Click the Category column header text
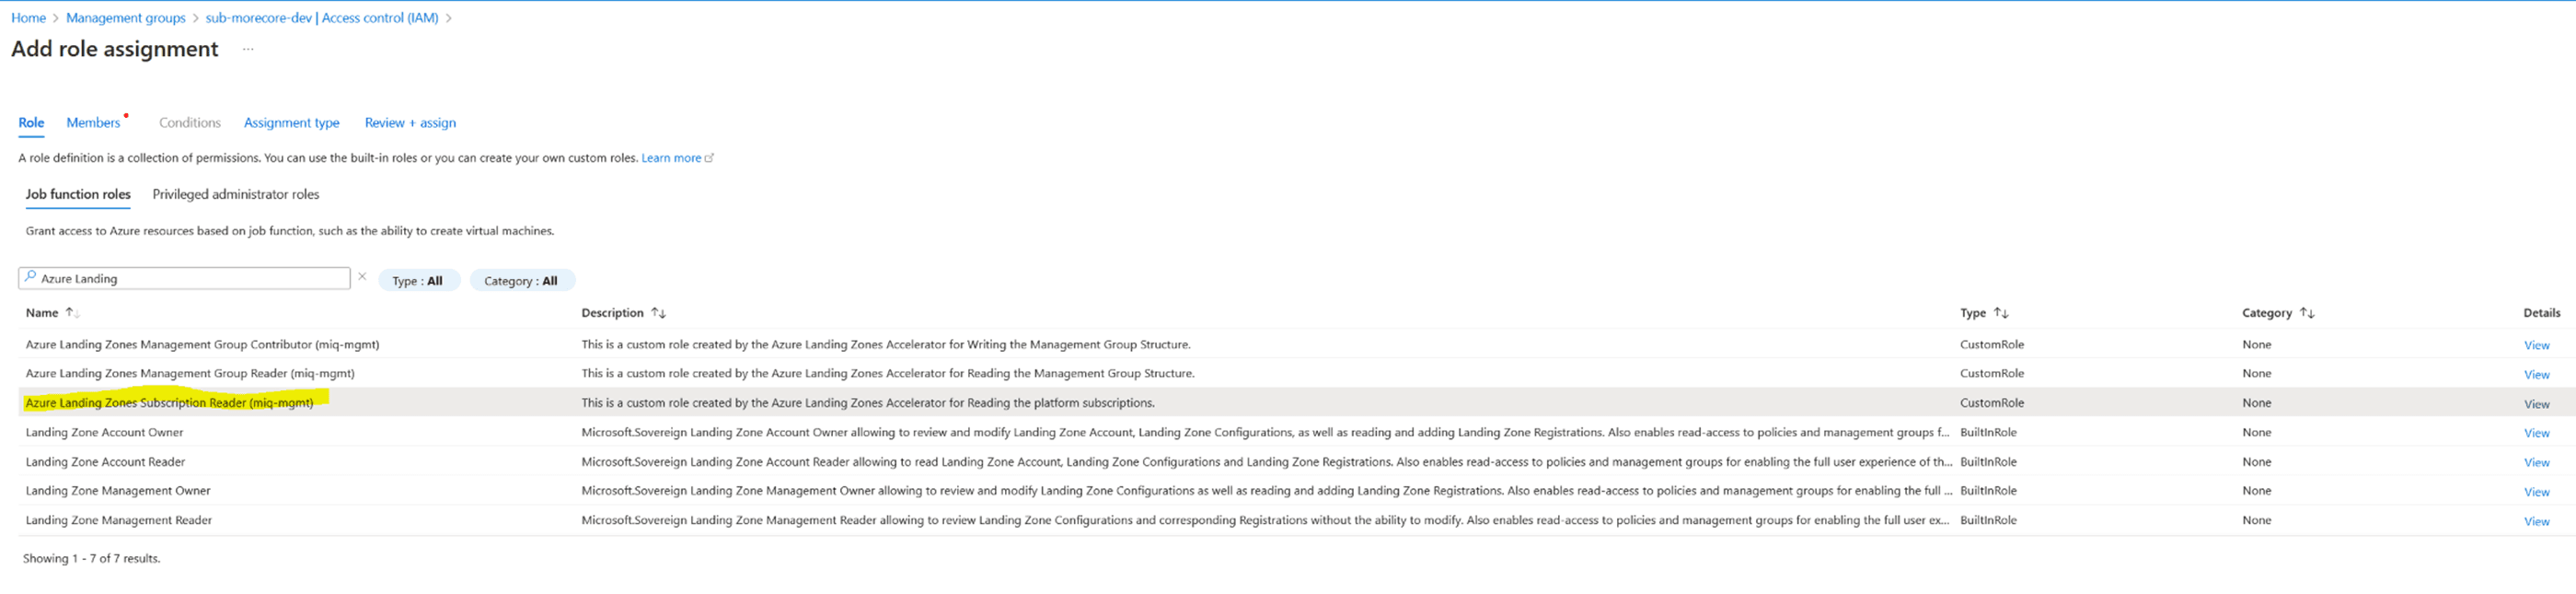Viewport: 2576px width, 594px height. (x=2266, y=313)
